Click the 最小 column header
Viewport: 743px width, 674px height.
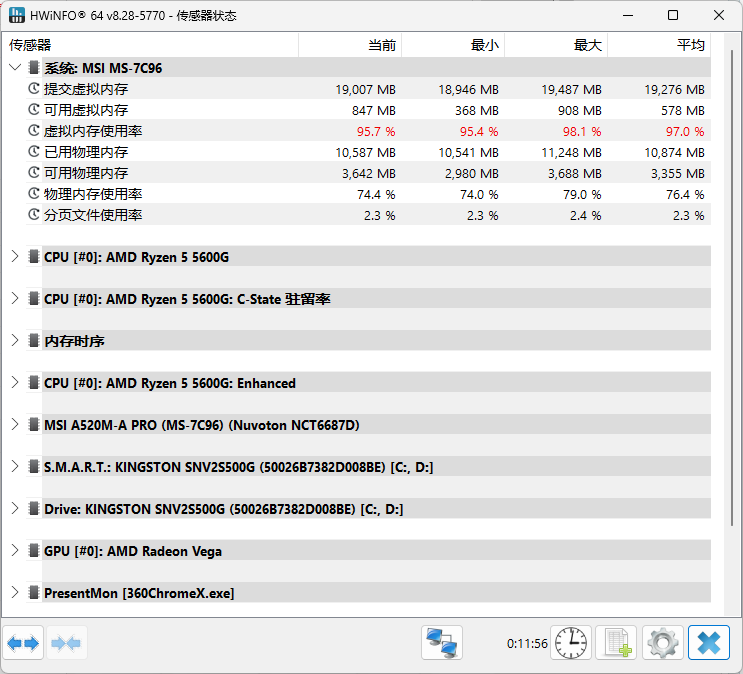point(453,45)
